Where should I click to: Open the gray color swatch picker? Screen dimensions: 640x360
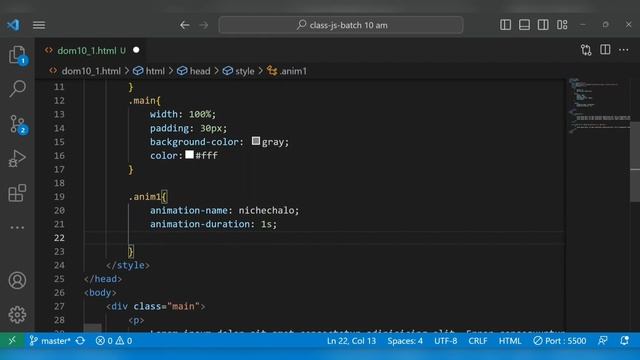point(256,141)
